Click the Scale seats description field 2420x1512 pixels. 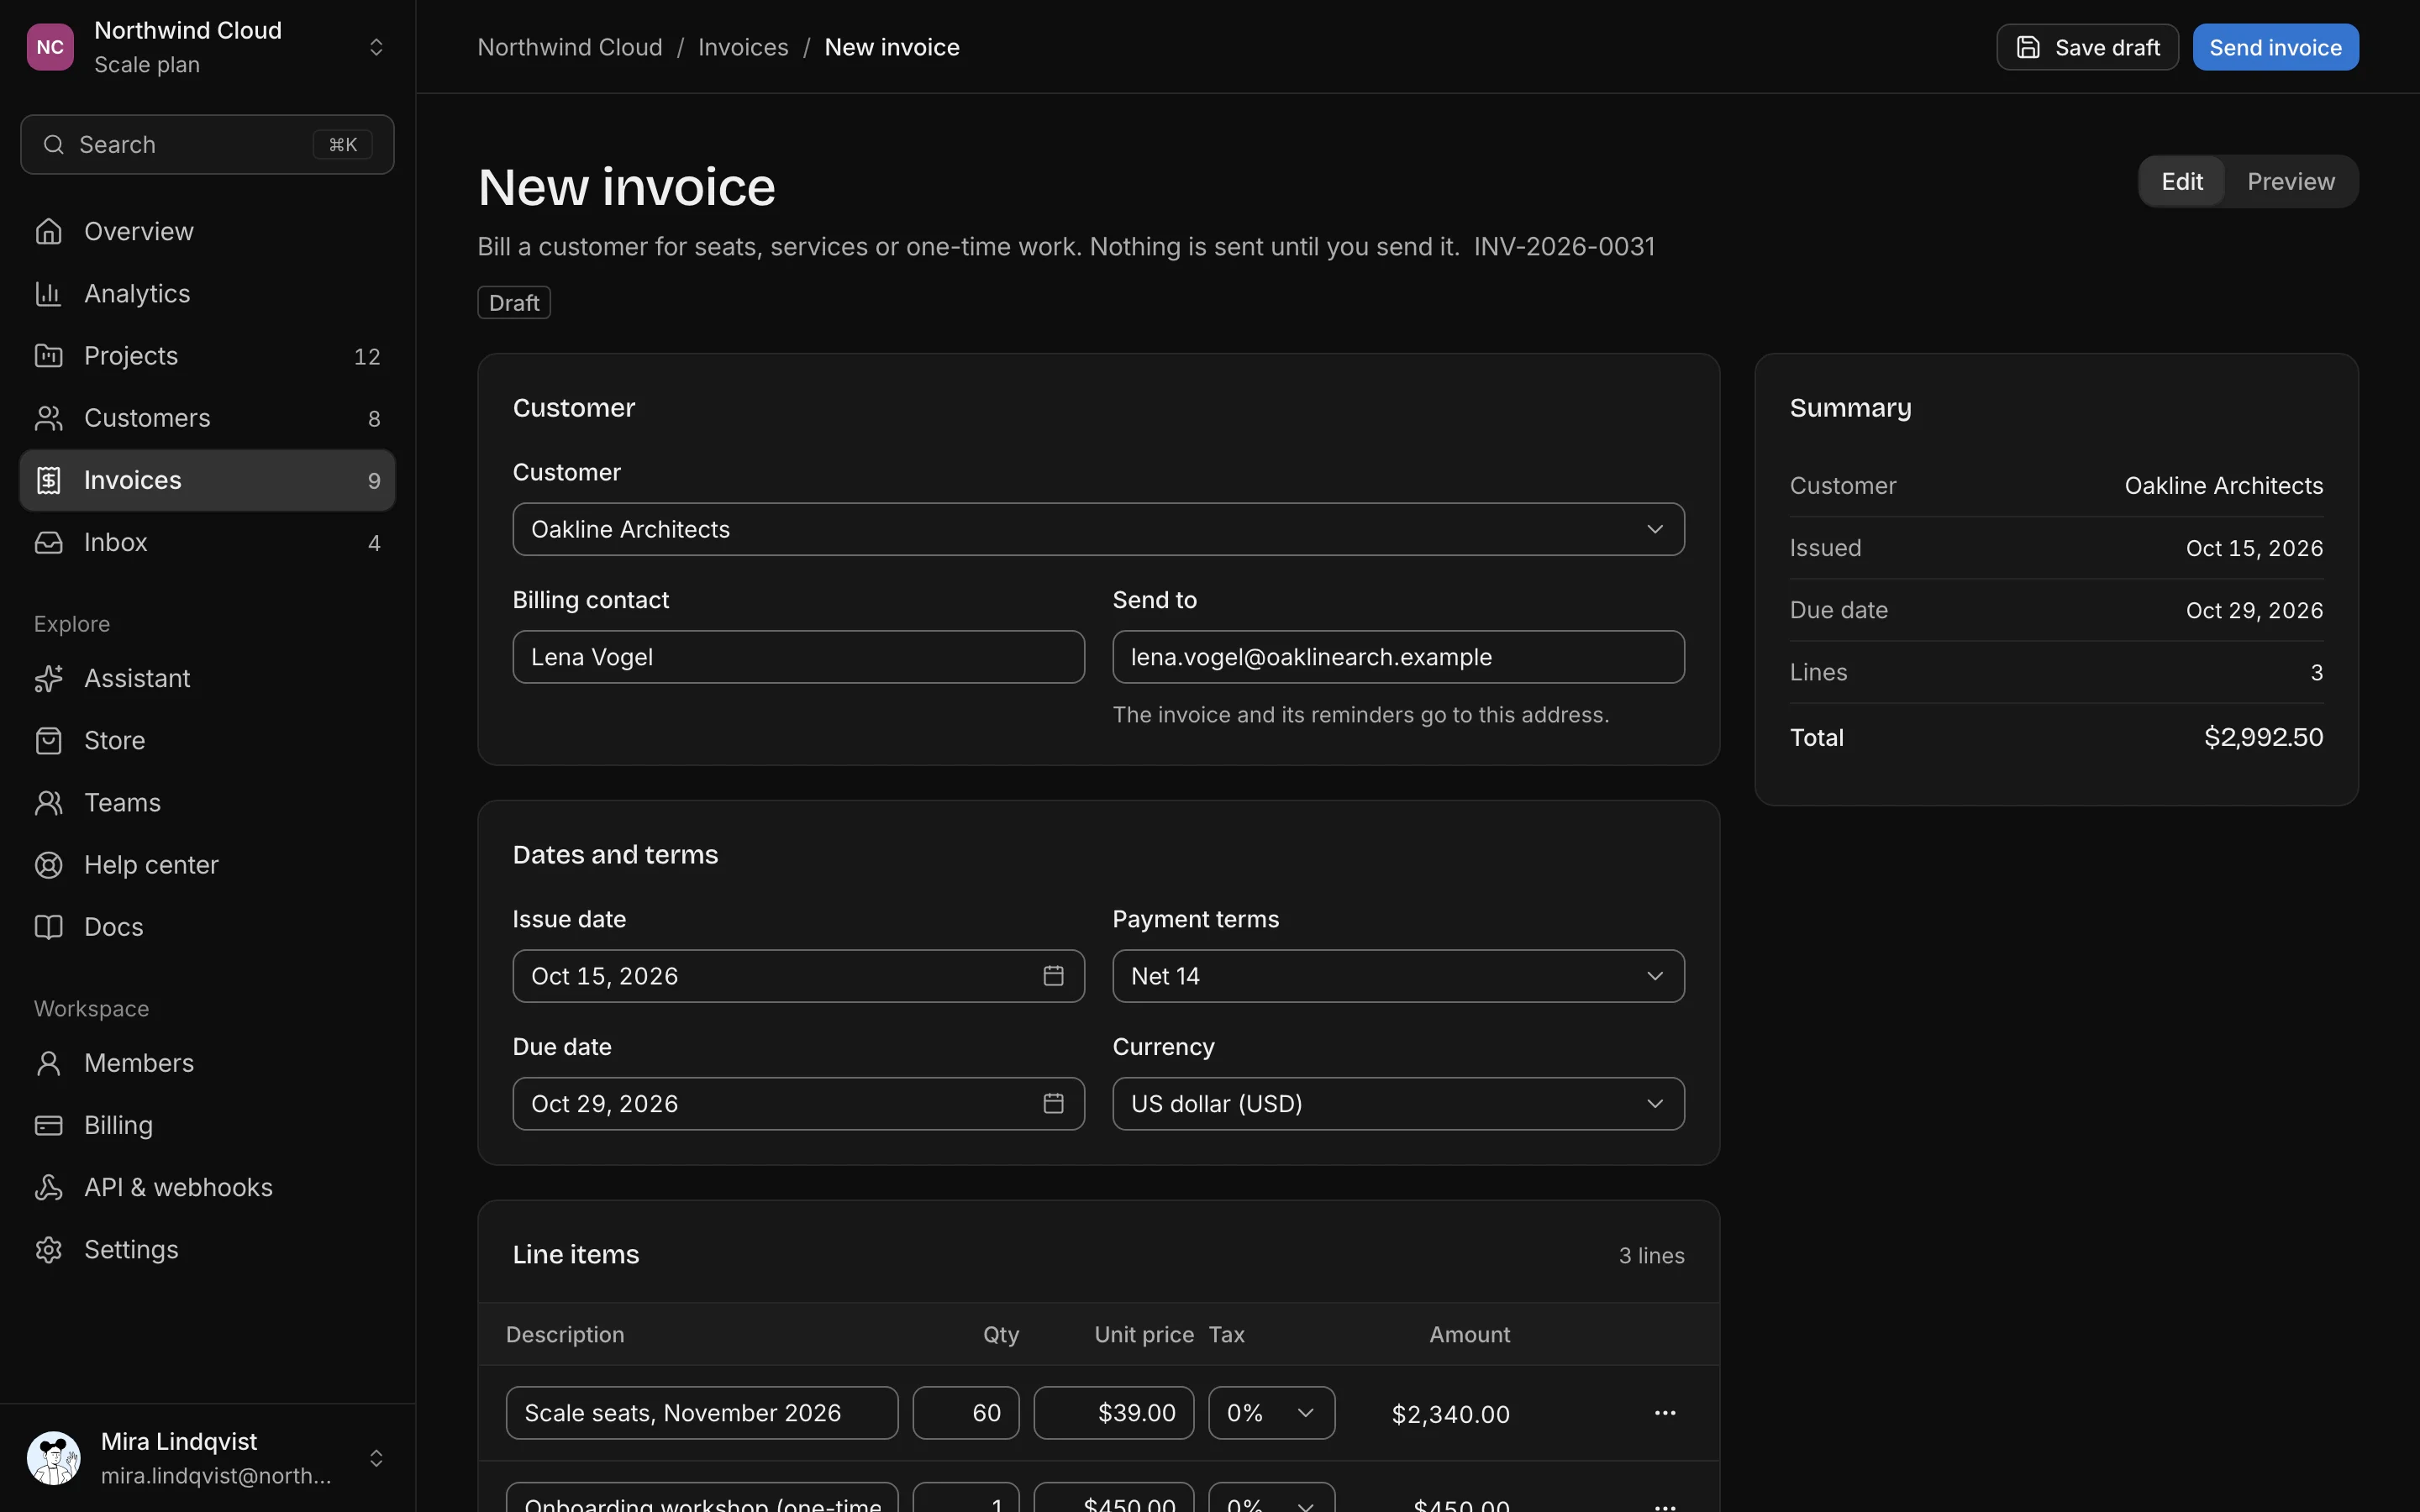point(702,1412)
